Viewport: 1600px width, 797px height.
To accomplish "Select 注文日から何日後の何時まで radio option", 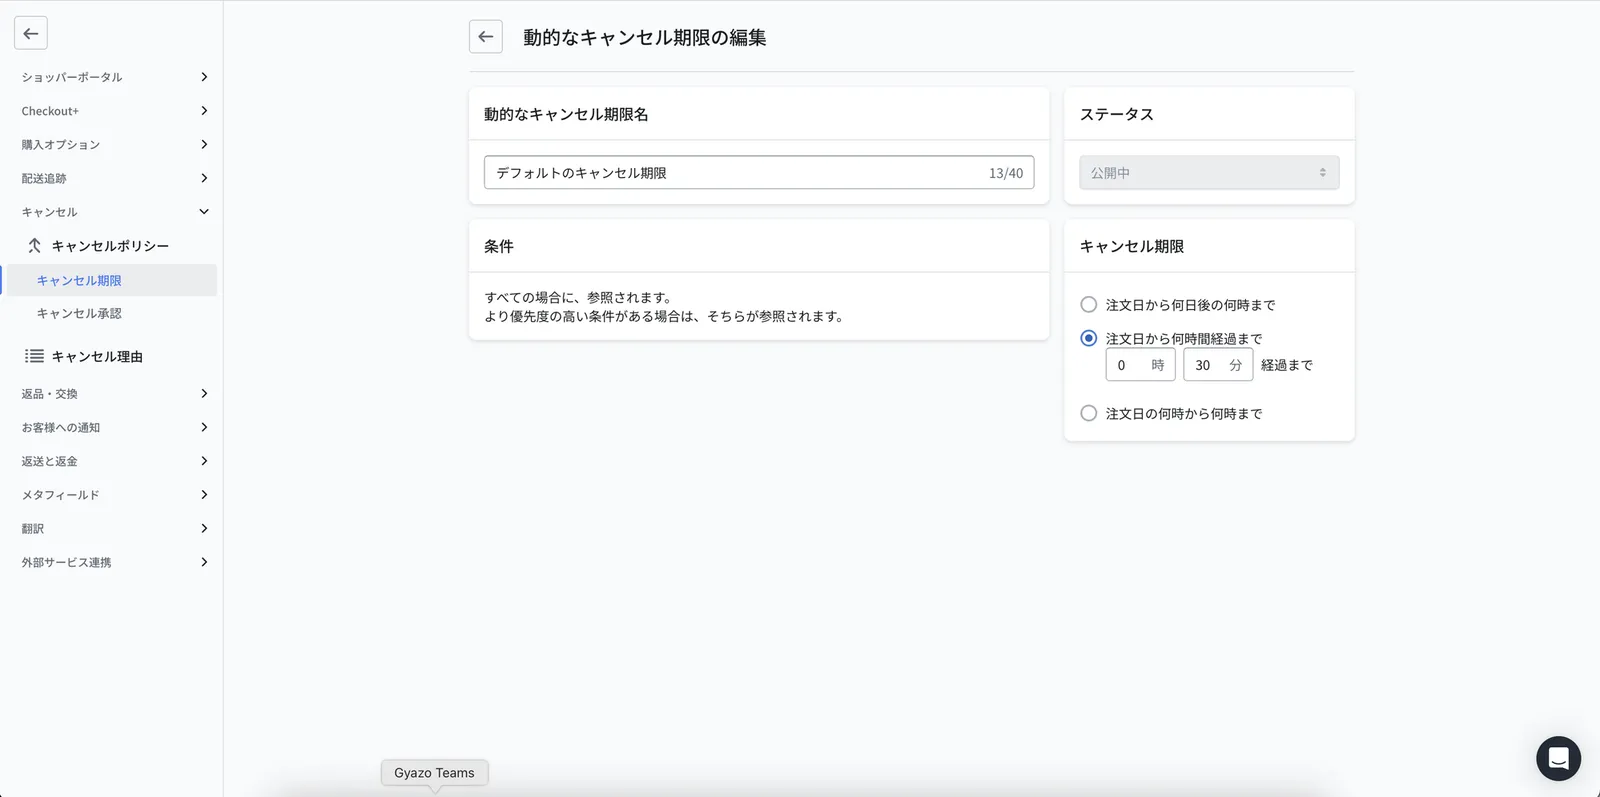I will point(1089,305).
